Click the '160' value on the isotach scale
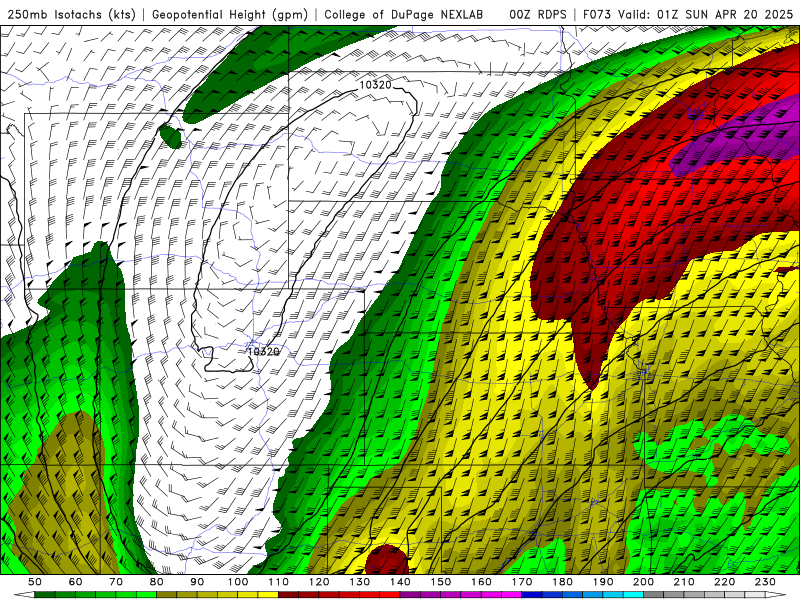Image resolution: width=800 pixels, height=600 pixels. coord(481,582)
